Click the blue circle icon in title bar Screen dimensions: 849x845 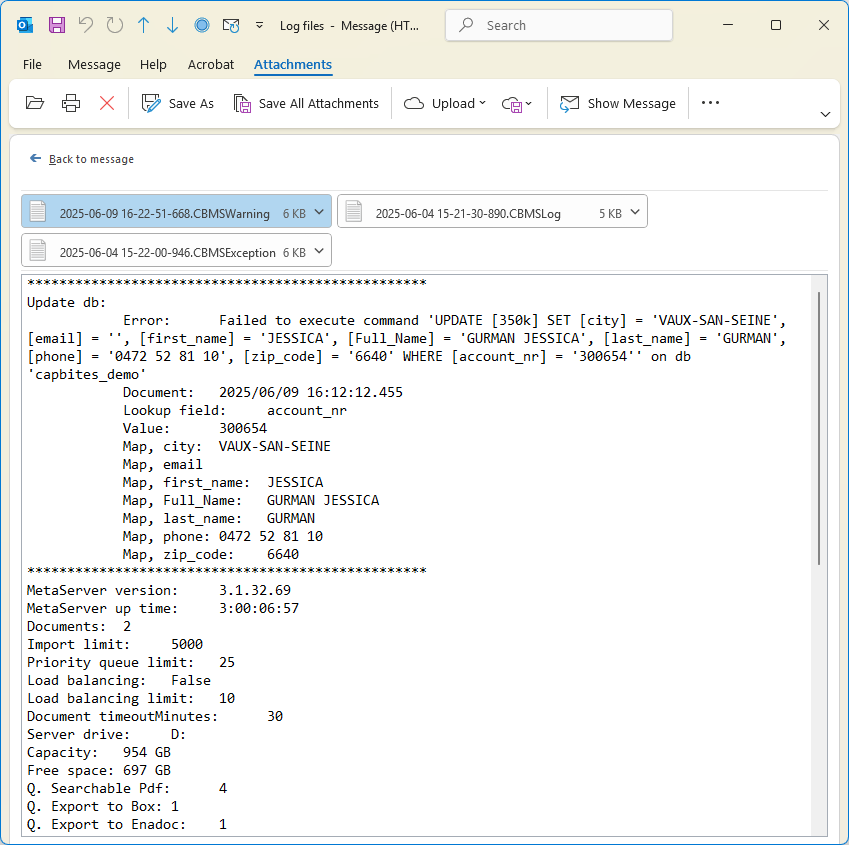[x=202, y=25]
